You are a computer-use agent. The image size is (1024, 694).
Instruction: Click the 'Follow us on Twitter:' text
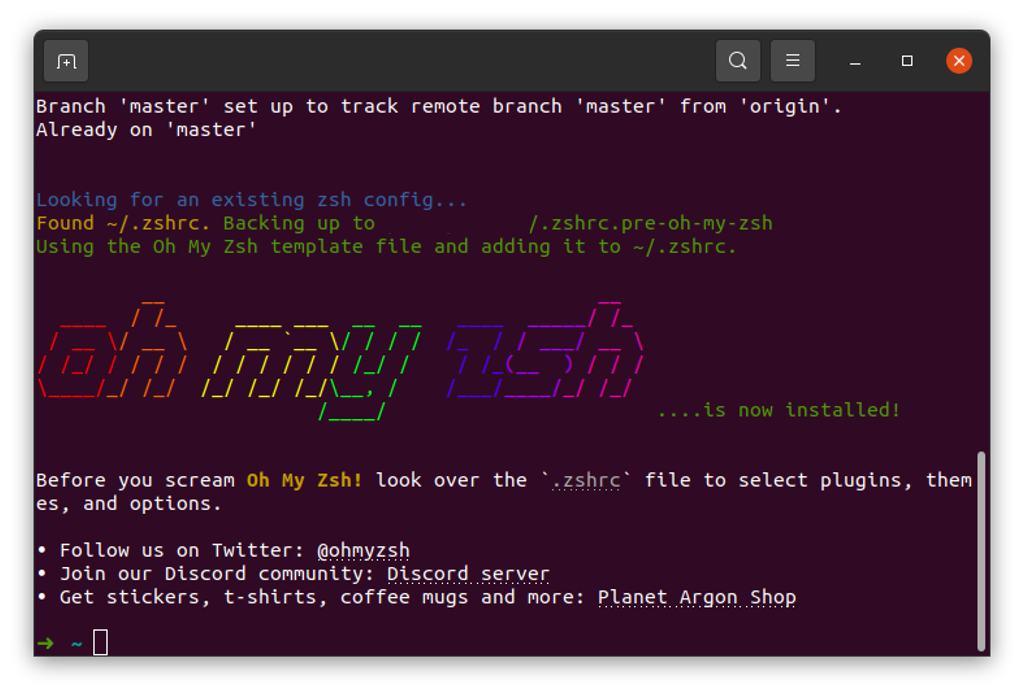click(182, 550)
